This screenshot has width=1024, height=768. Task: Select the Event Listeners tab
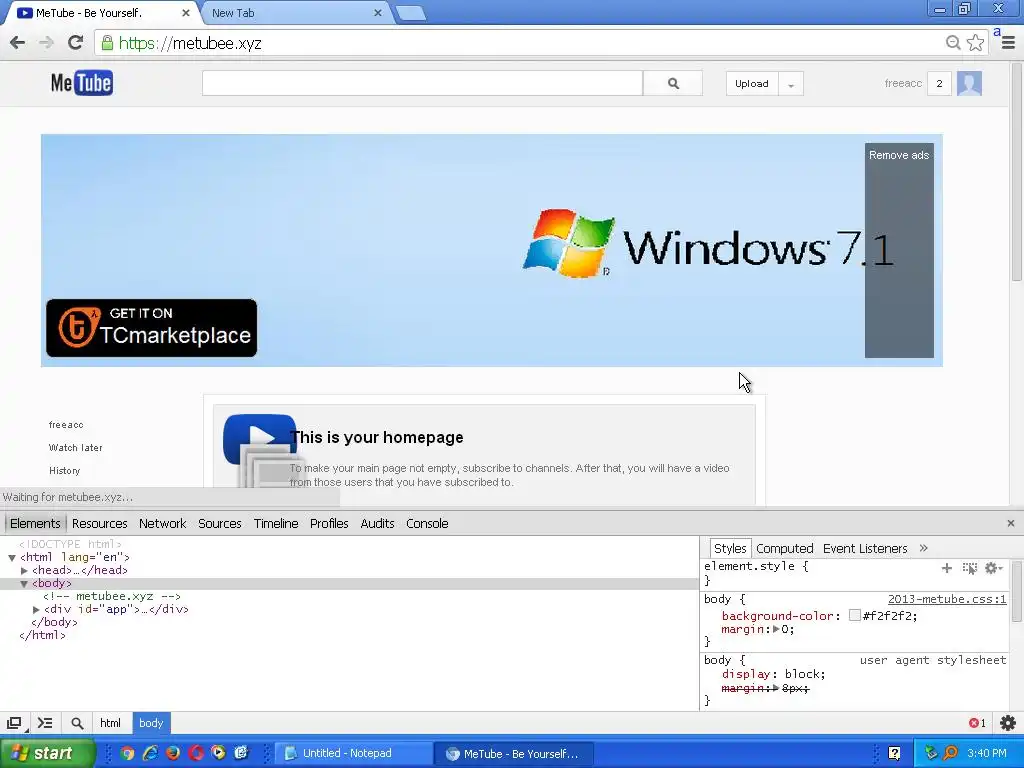865,549
